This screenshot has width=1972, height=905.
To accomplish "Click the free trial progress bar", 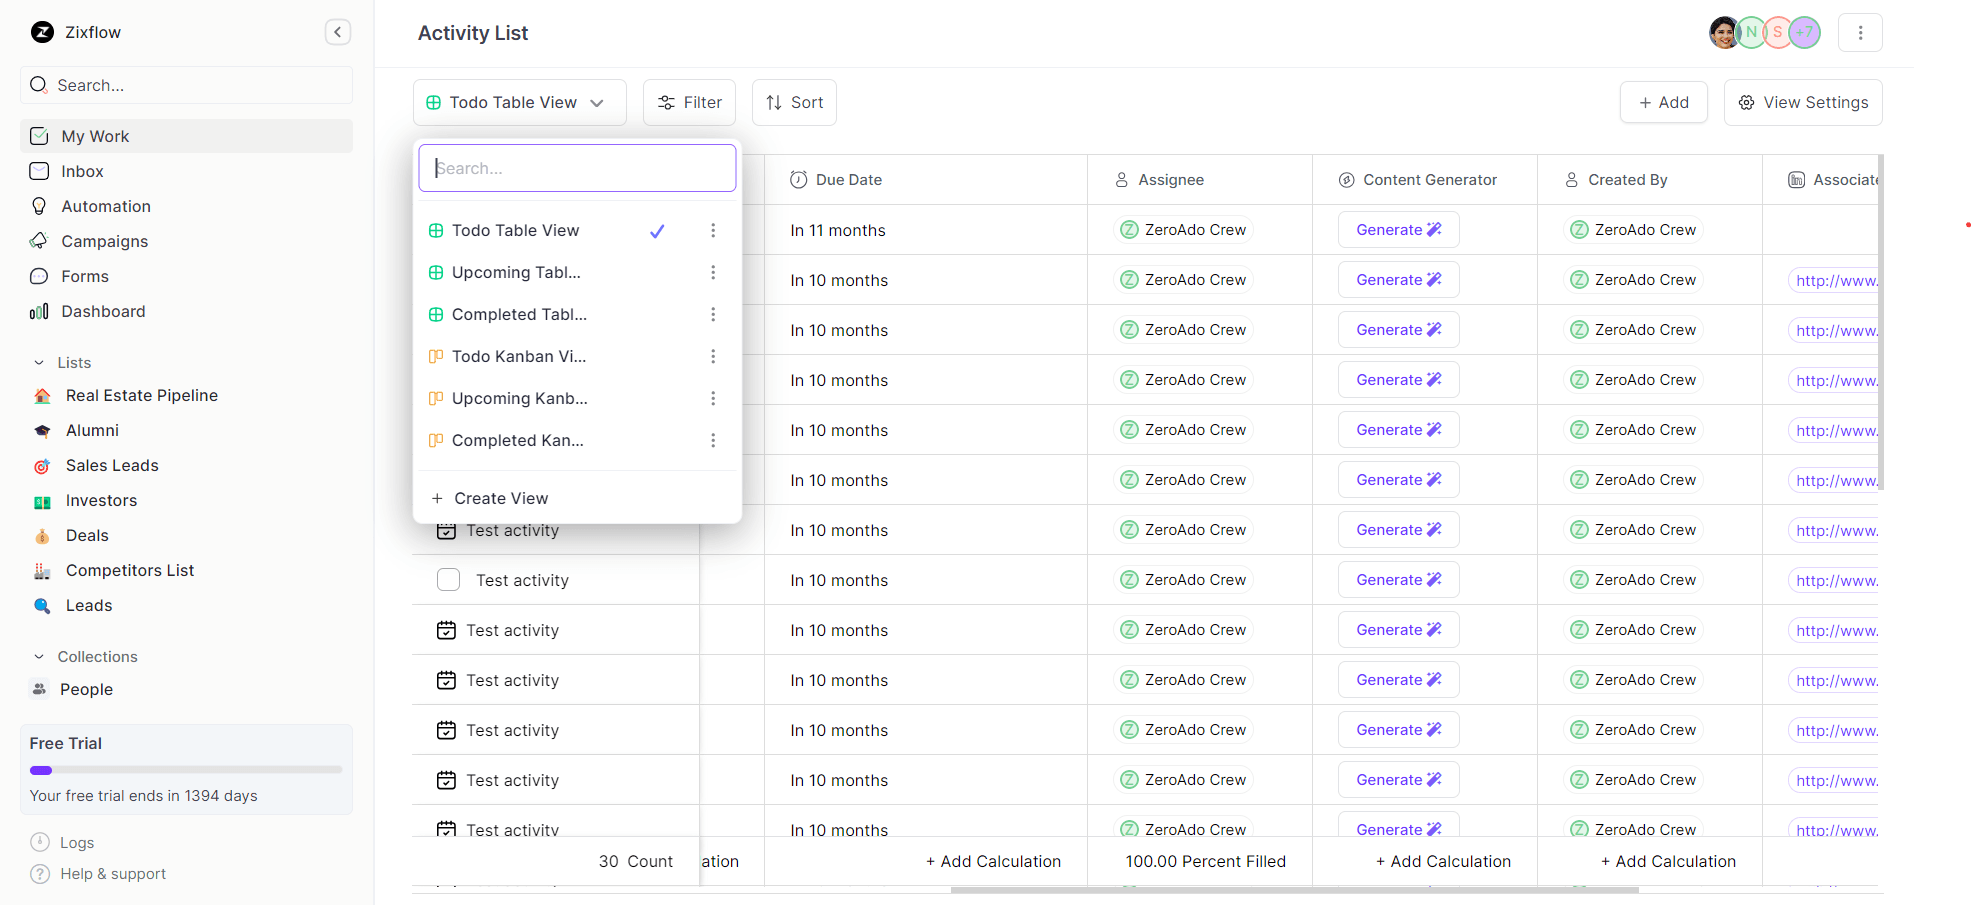I will 186,770.
